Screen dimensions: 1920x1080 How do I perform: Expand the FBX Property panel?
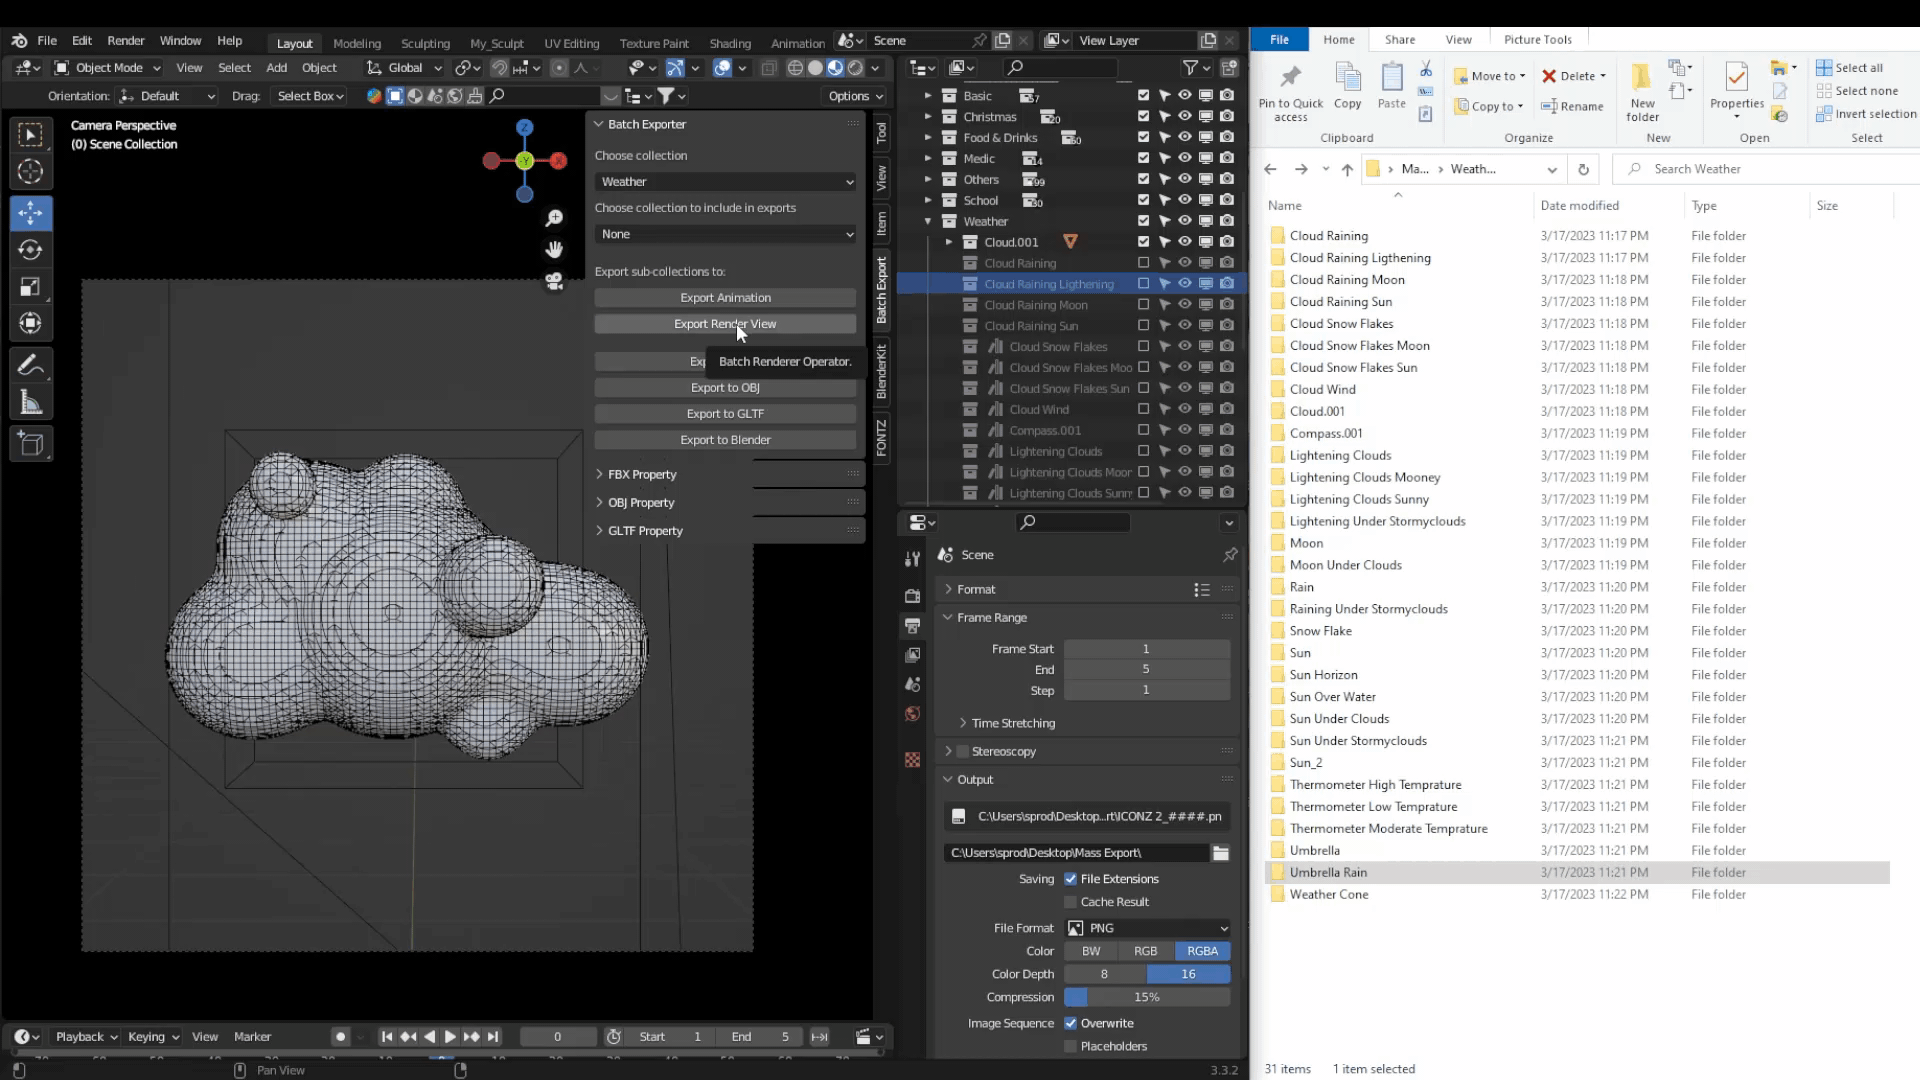tap(642, 475)
